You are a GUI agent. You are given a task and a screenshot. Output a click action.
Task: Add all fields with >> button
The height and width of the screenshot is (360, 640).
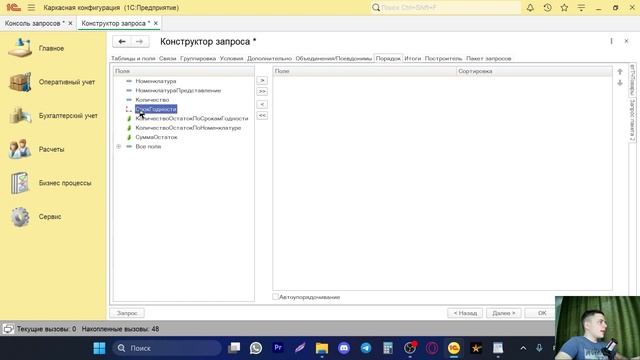click(262, 91)
